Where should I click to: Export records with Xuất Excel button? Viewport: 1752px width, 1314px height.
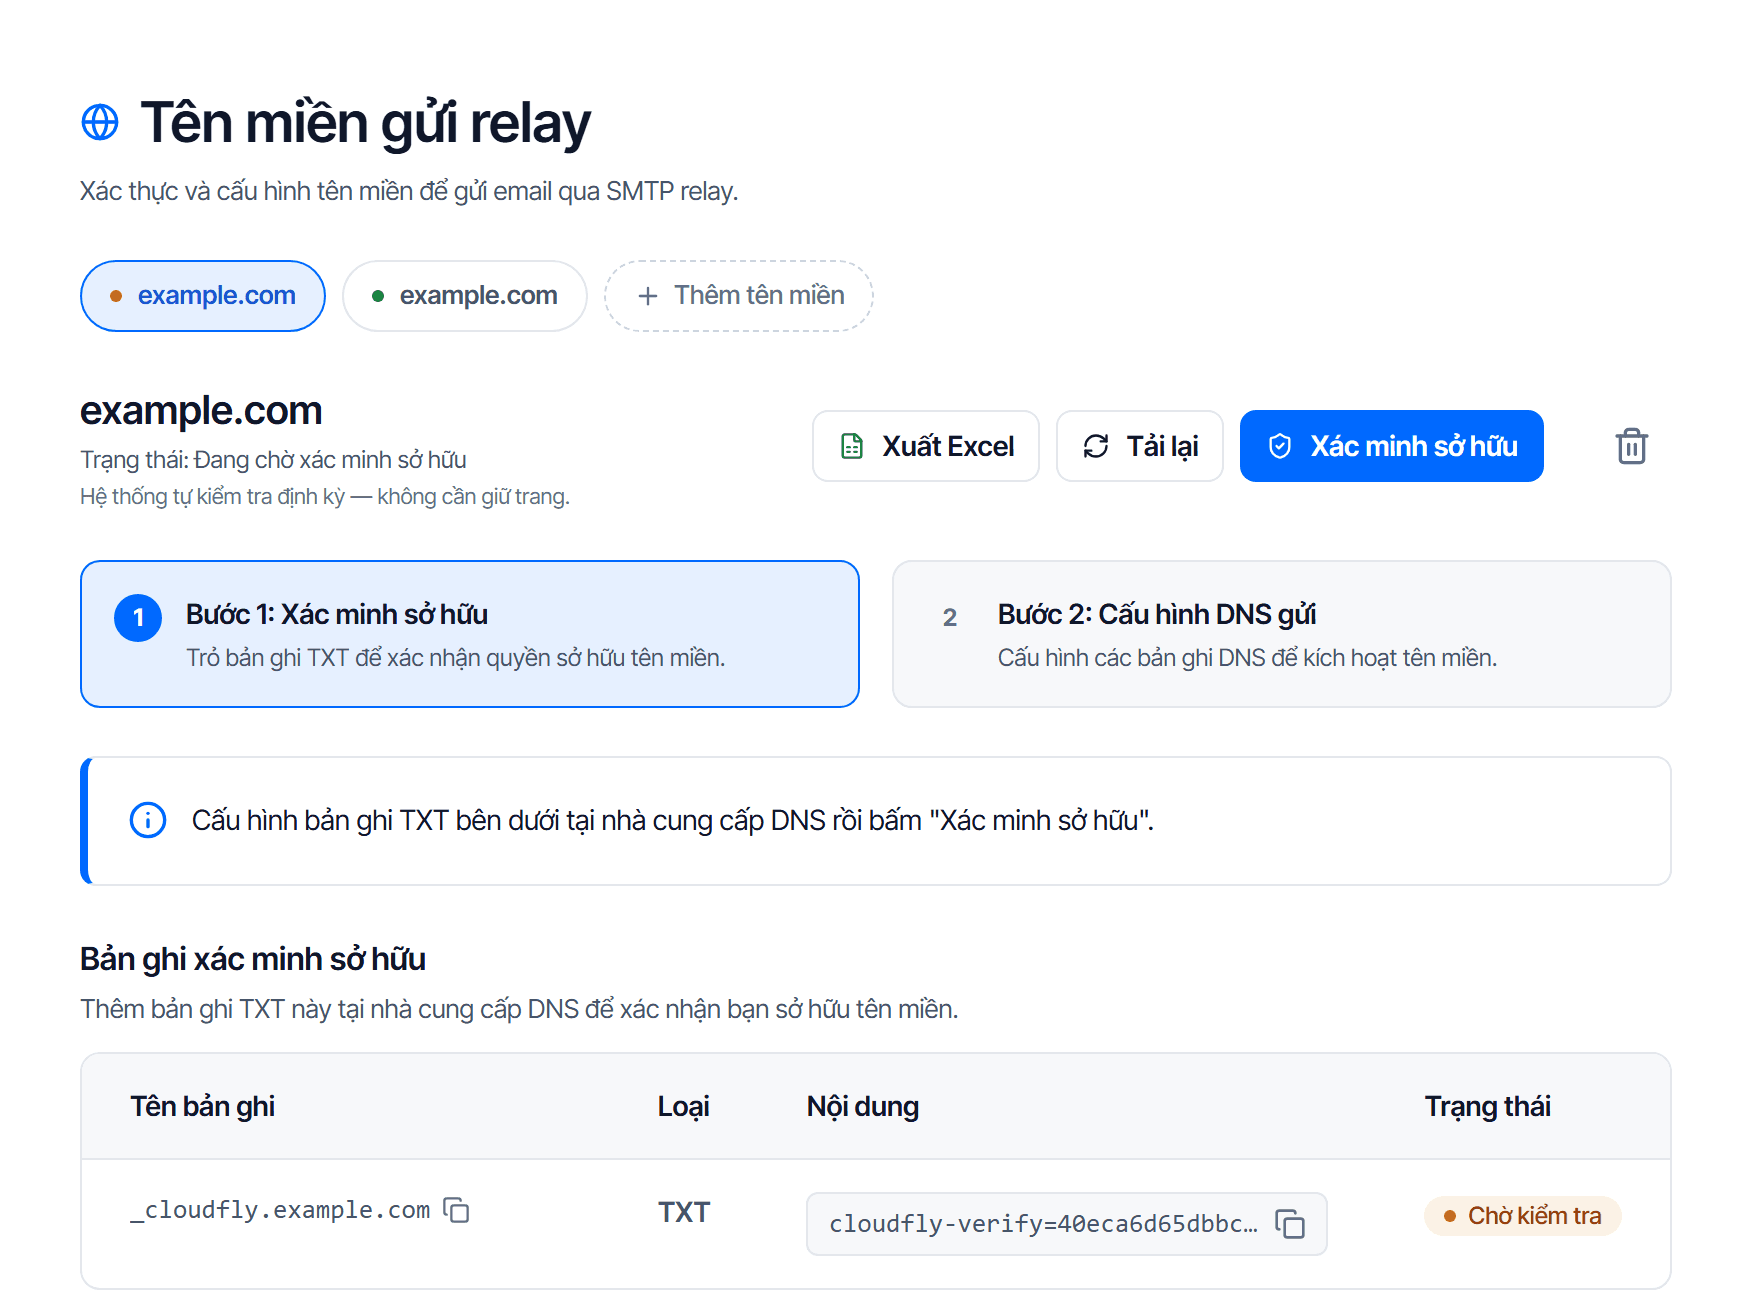[926, 446]
